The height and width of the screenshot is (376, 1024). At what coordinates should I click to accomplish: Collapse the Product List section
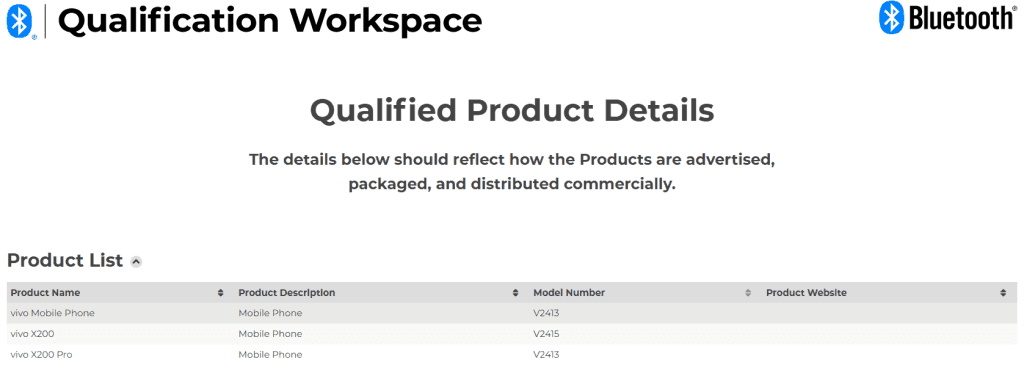[136, 262]
